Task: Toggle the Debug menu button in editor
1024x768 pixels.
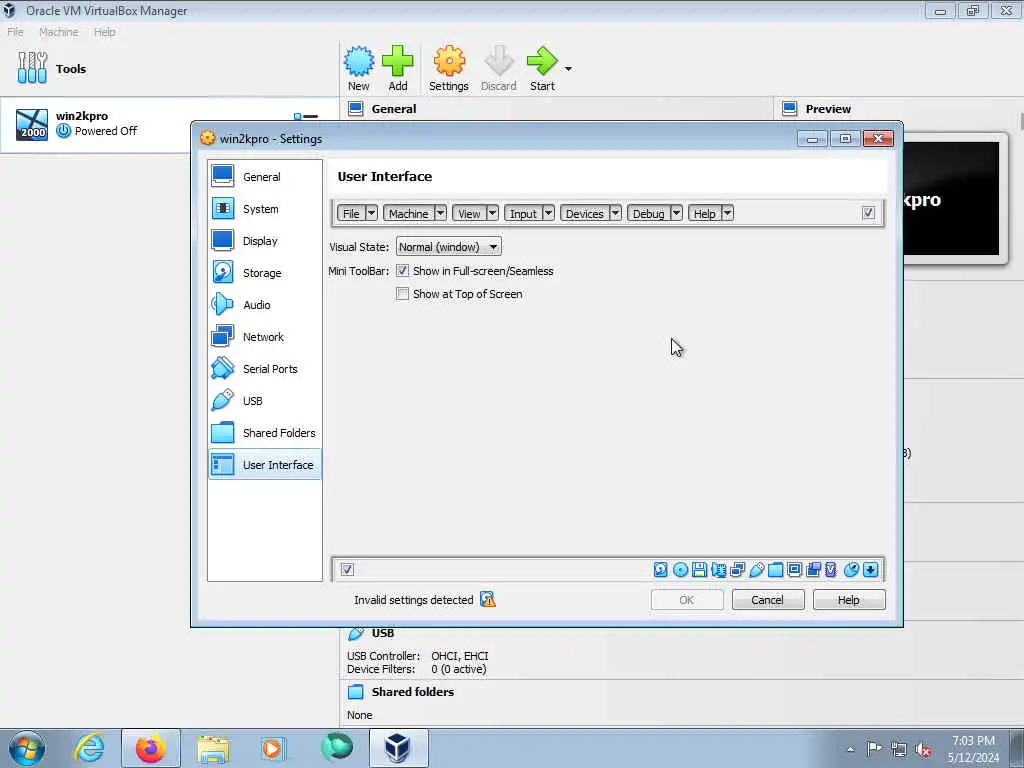Action: coord(648,213)
